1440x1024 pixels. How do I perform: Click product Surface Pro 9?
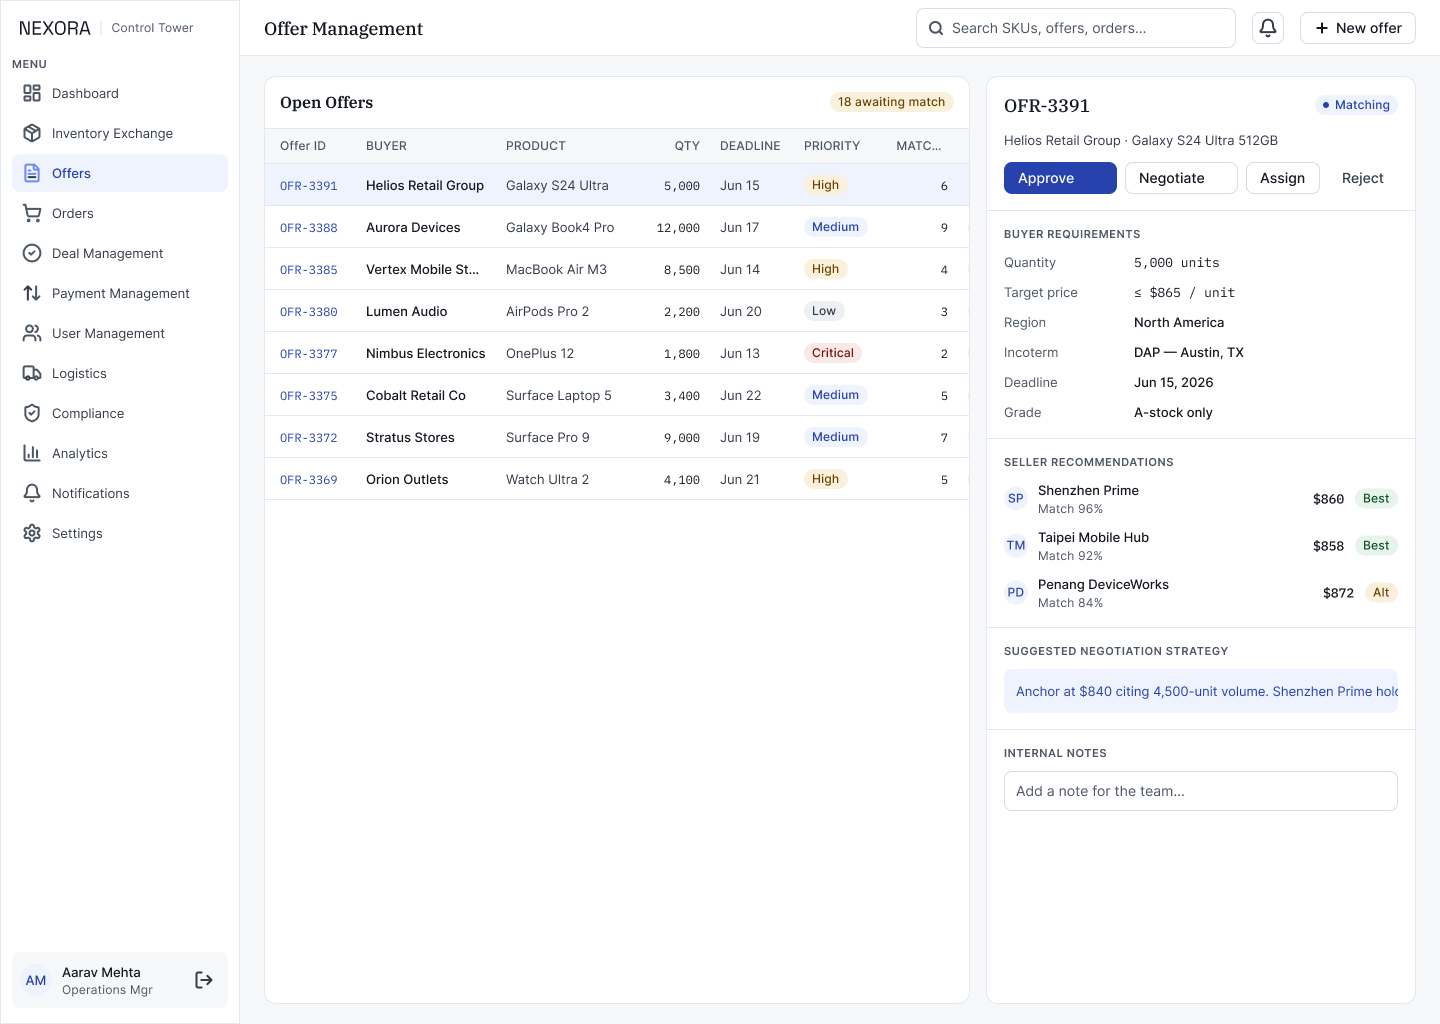click(x=548, y=437)
